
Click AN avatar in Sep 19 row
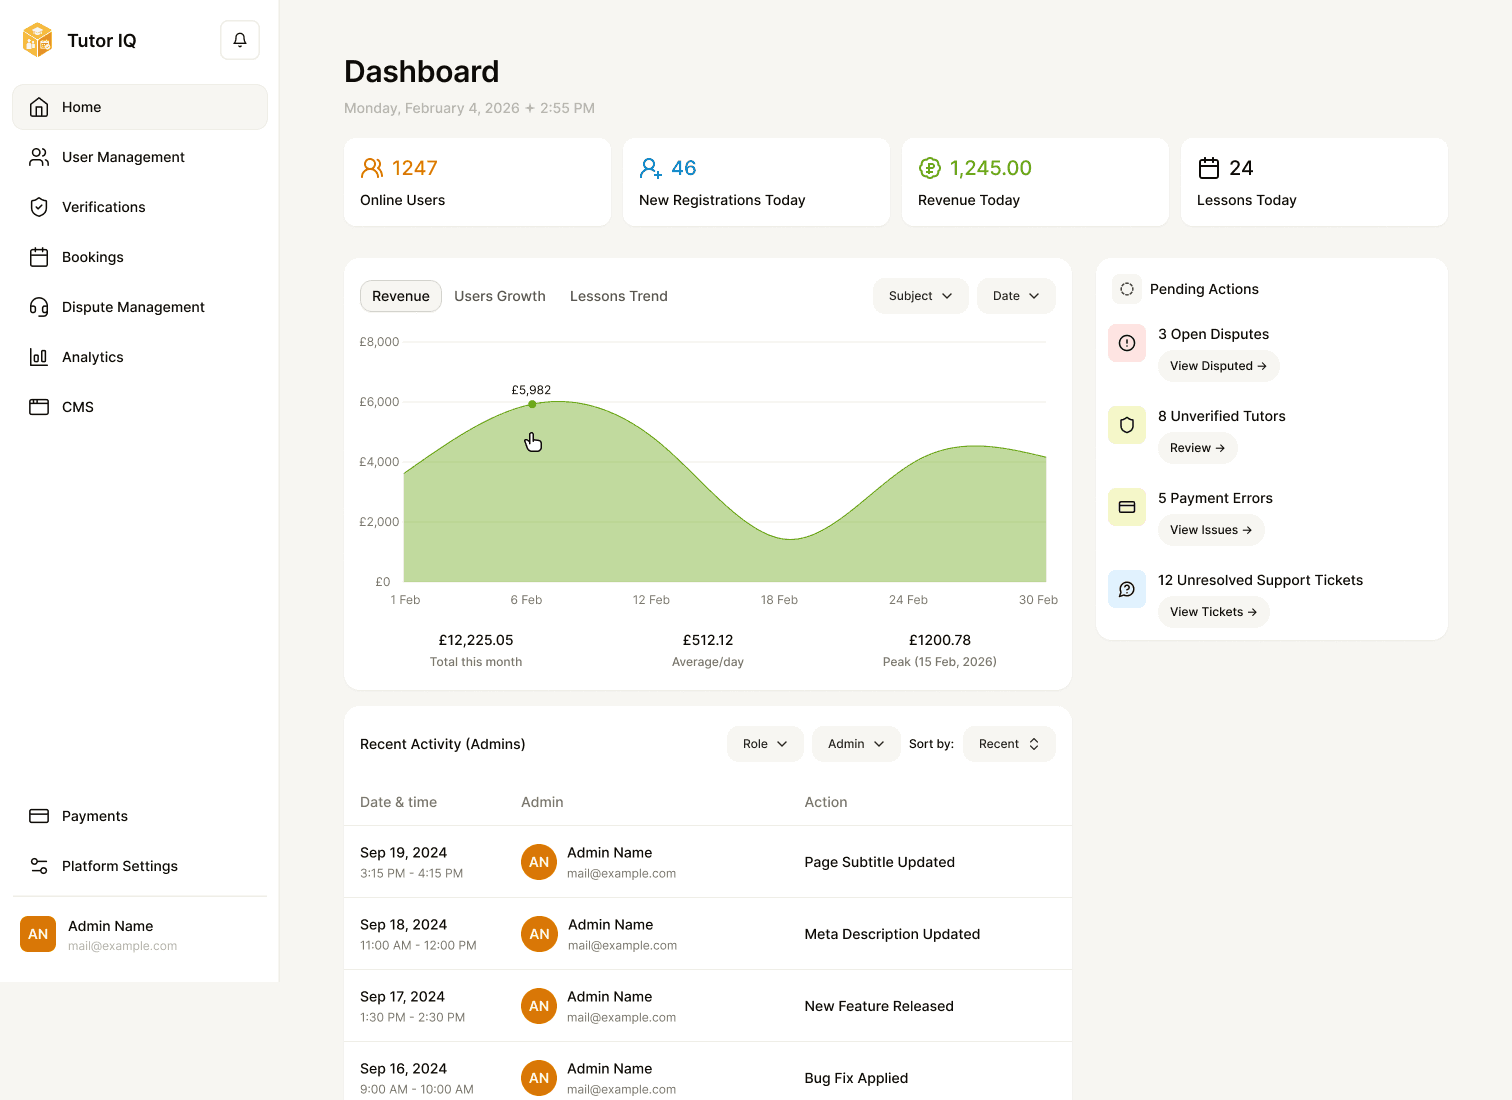[x=539, y=862]
